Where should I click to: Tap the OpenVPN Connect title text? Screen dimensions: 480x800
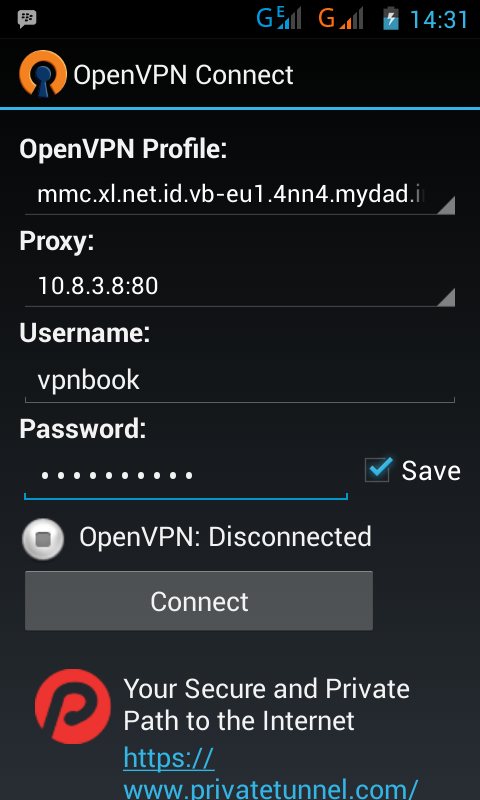coord(183,75)
